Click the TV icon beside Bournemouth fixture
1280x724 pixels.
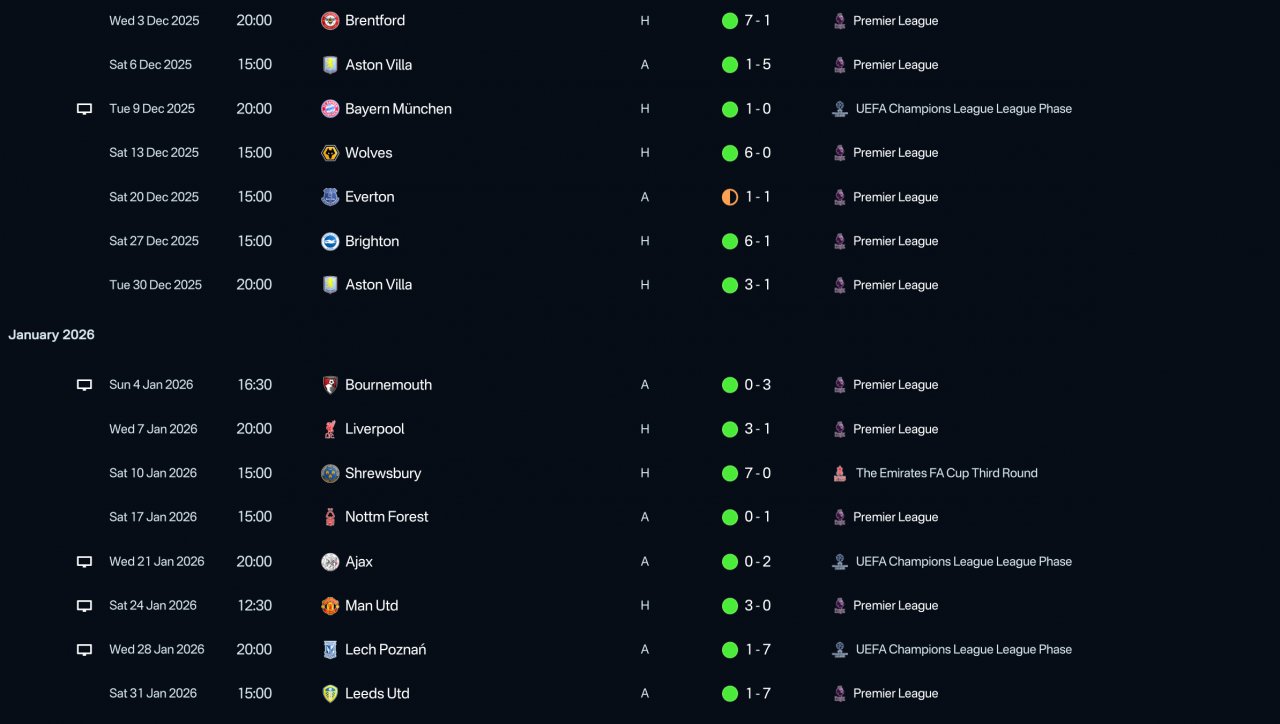[x=85, y=385]
